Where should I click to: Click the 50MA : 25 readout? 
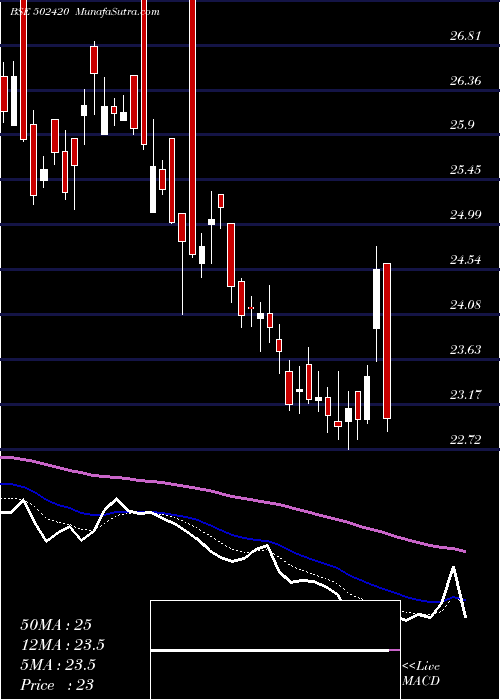point(56,625)
